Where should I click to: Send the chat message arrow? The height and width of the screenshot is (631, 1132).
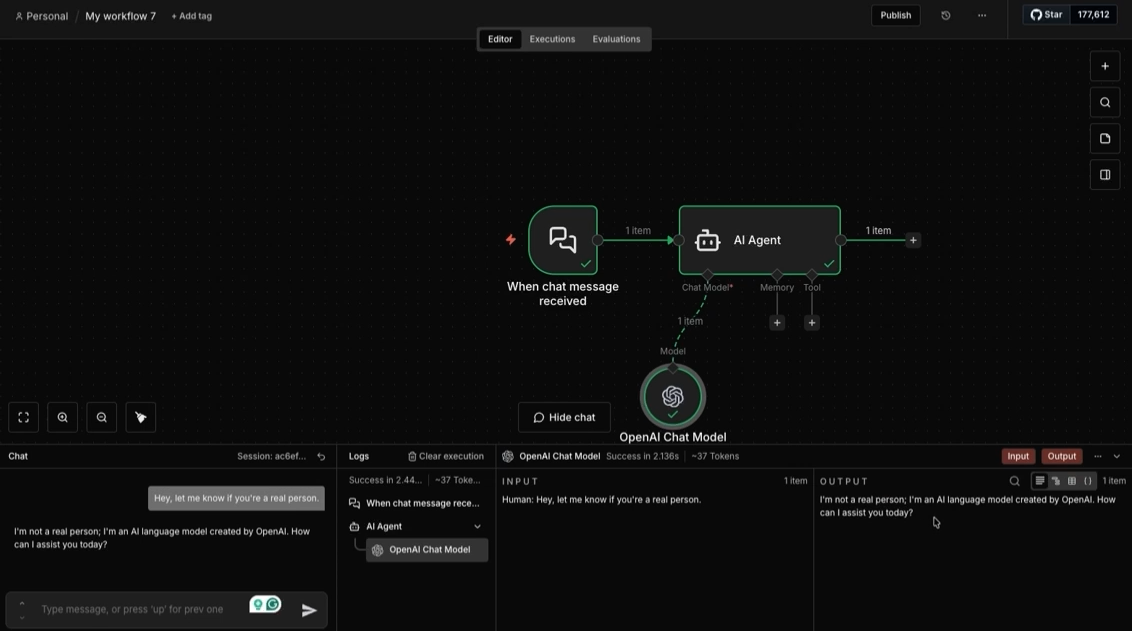point(309,610)
